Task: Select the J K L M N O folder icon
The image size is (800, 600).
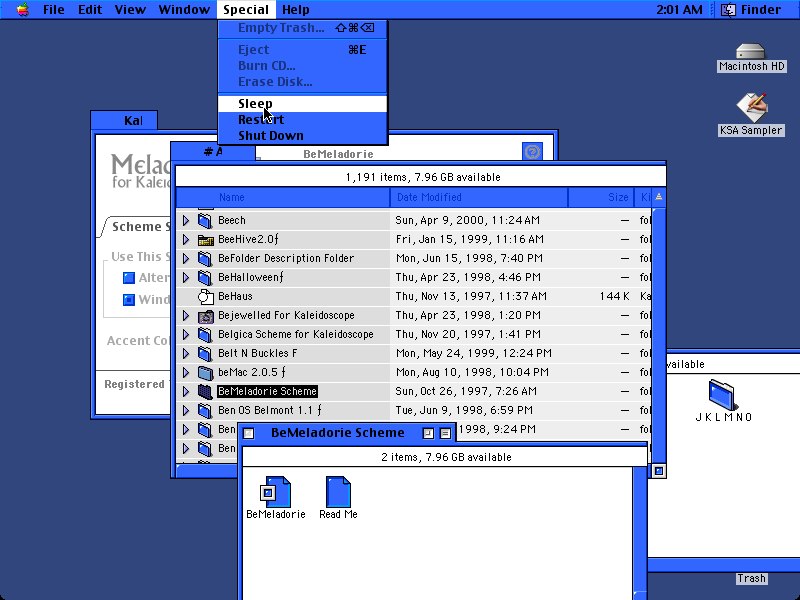Action: 723,395
